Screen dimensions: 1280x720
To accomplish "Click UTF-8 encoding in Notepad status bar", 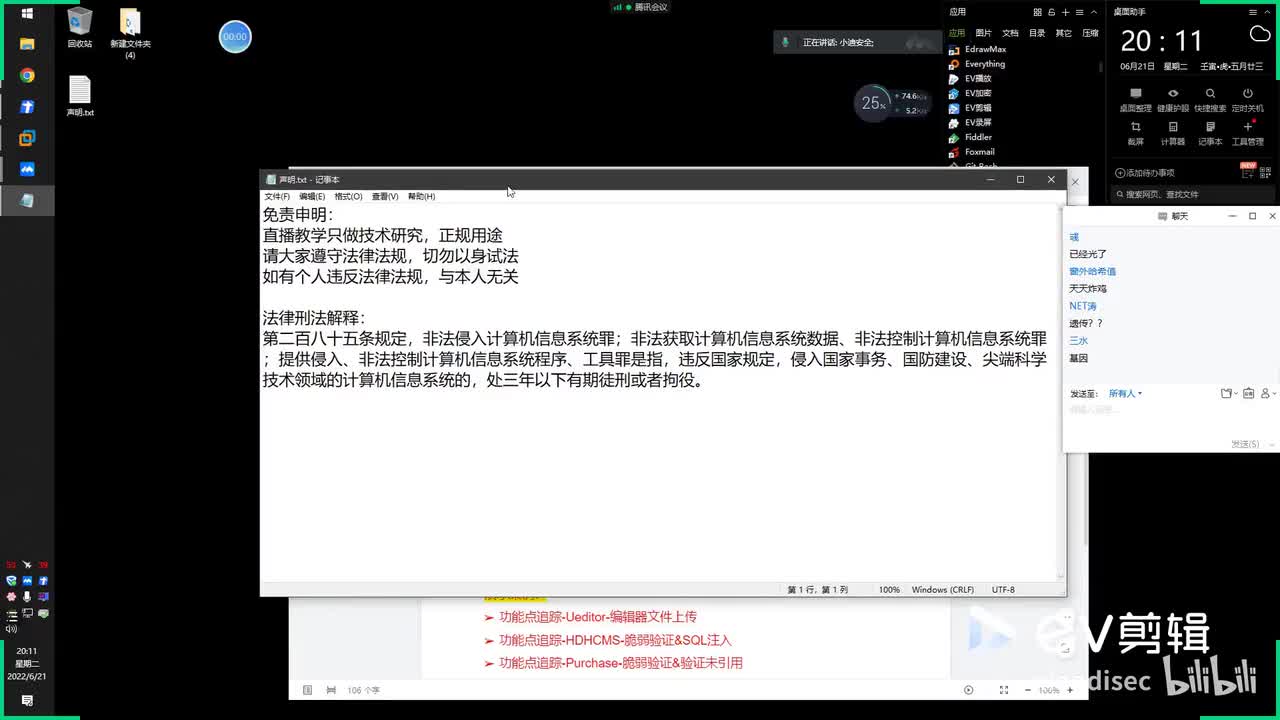I will [1003, 590].
